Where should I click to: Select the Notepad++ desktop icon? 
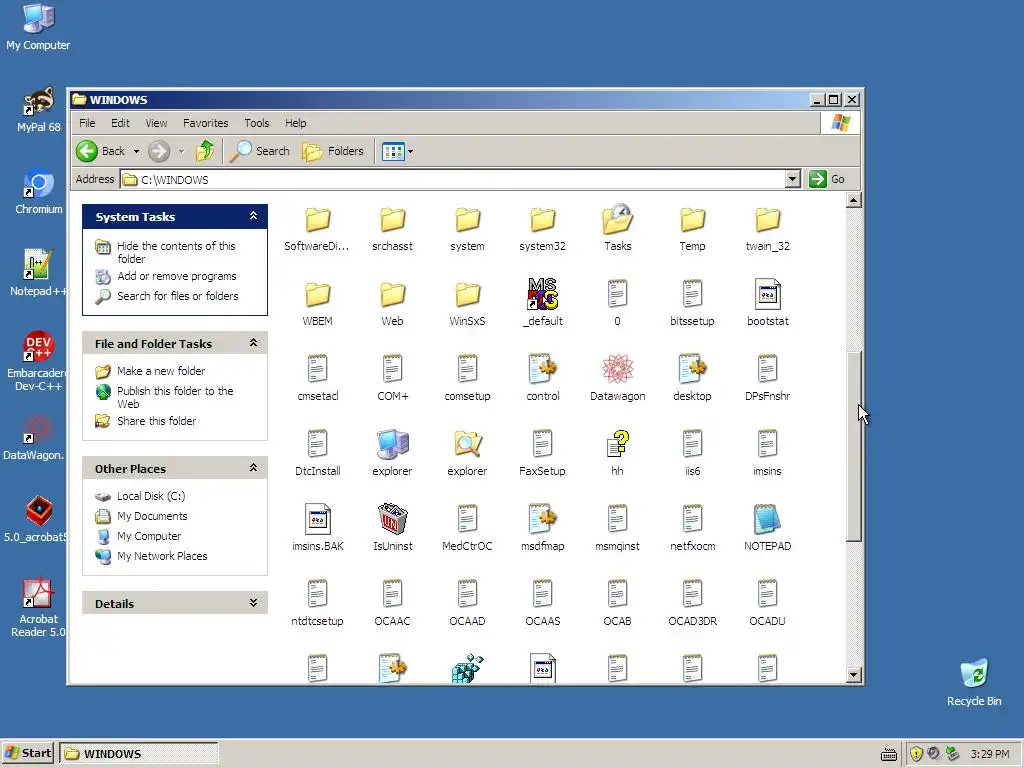37,274
